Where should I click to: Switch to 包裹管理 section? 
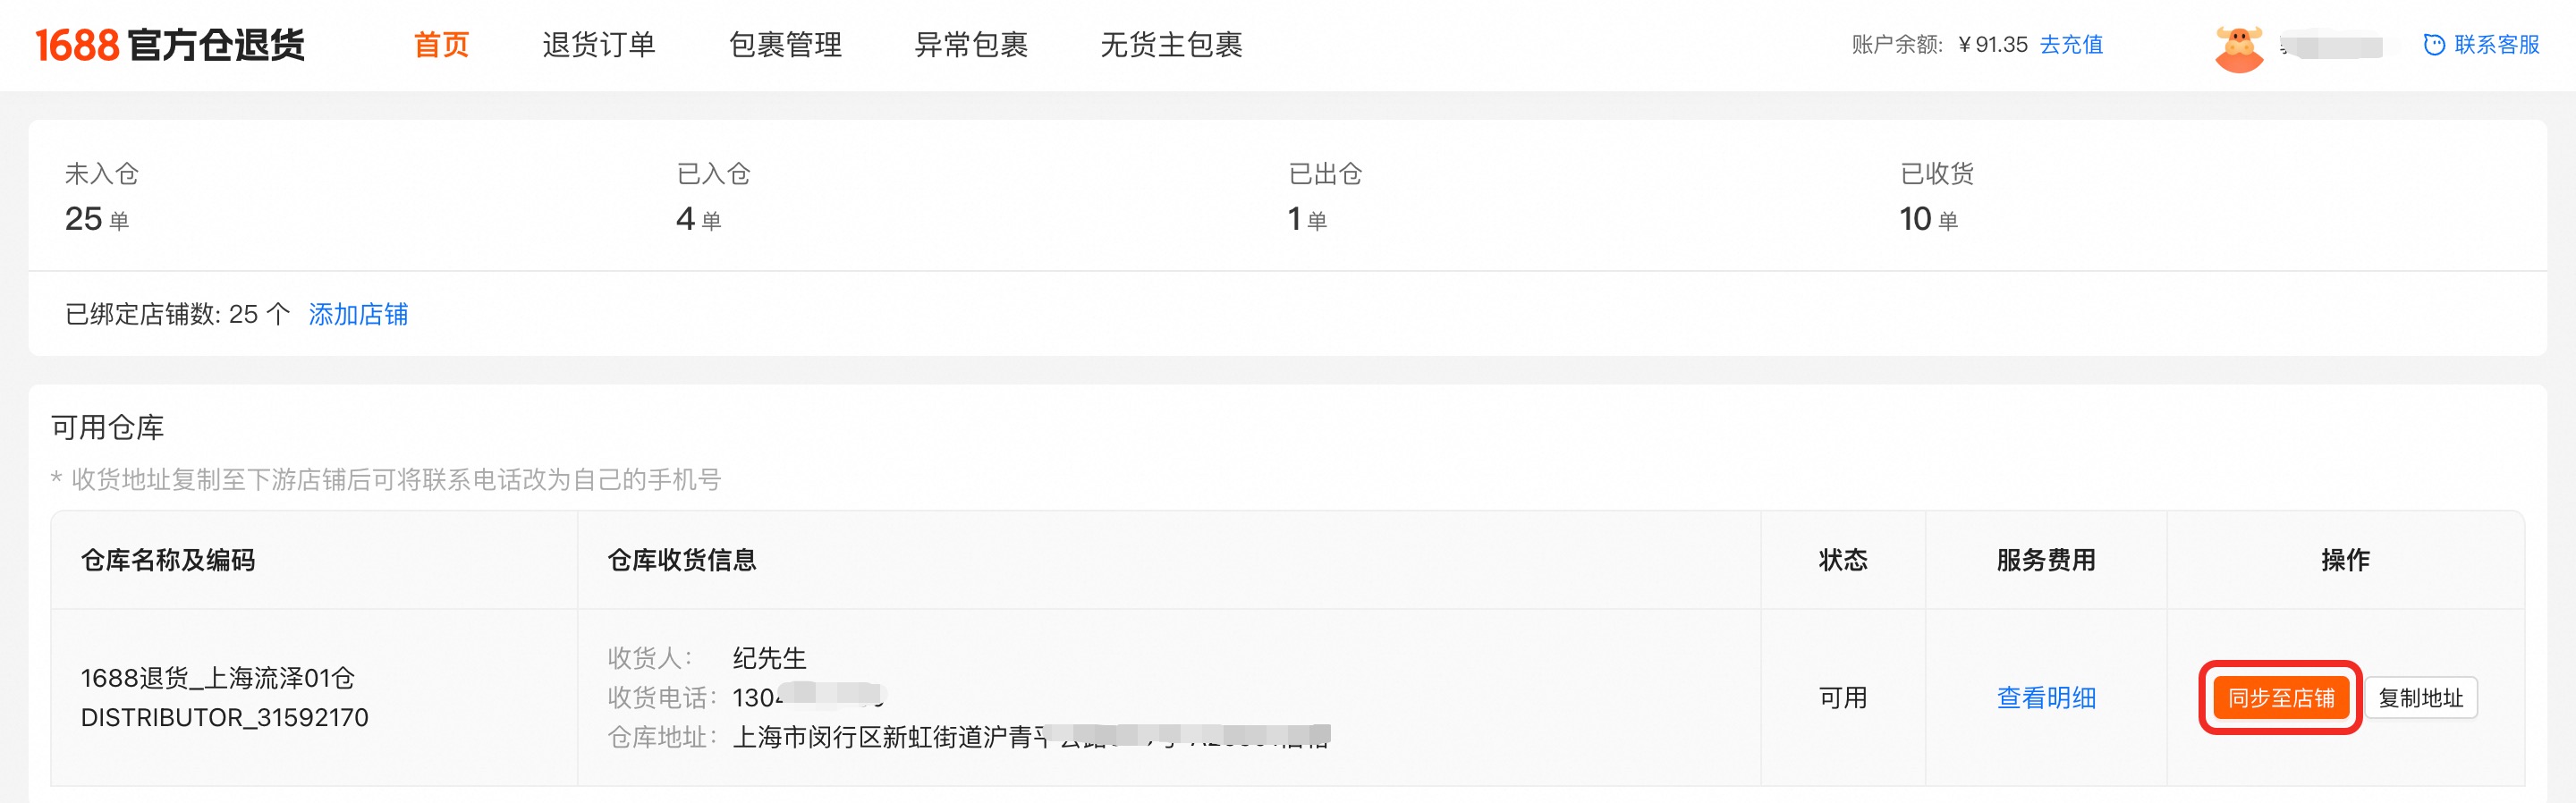(785, 45)
